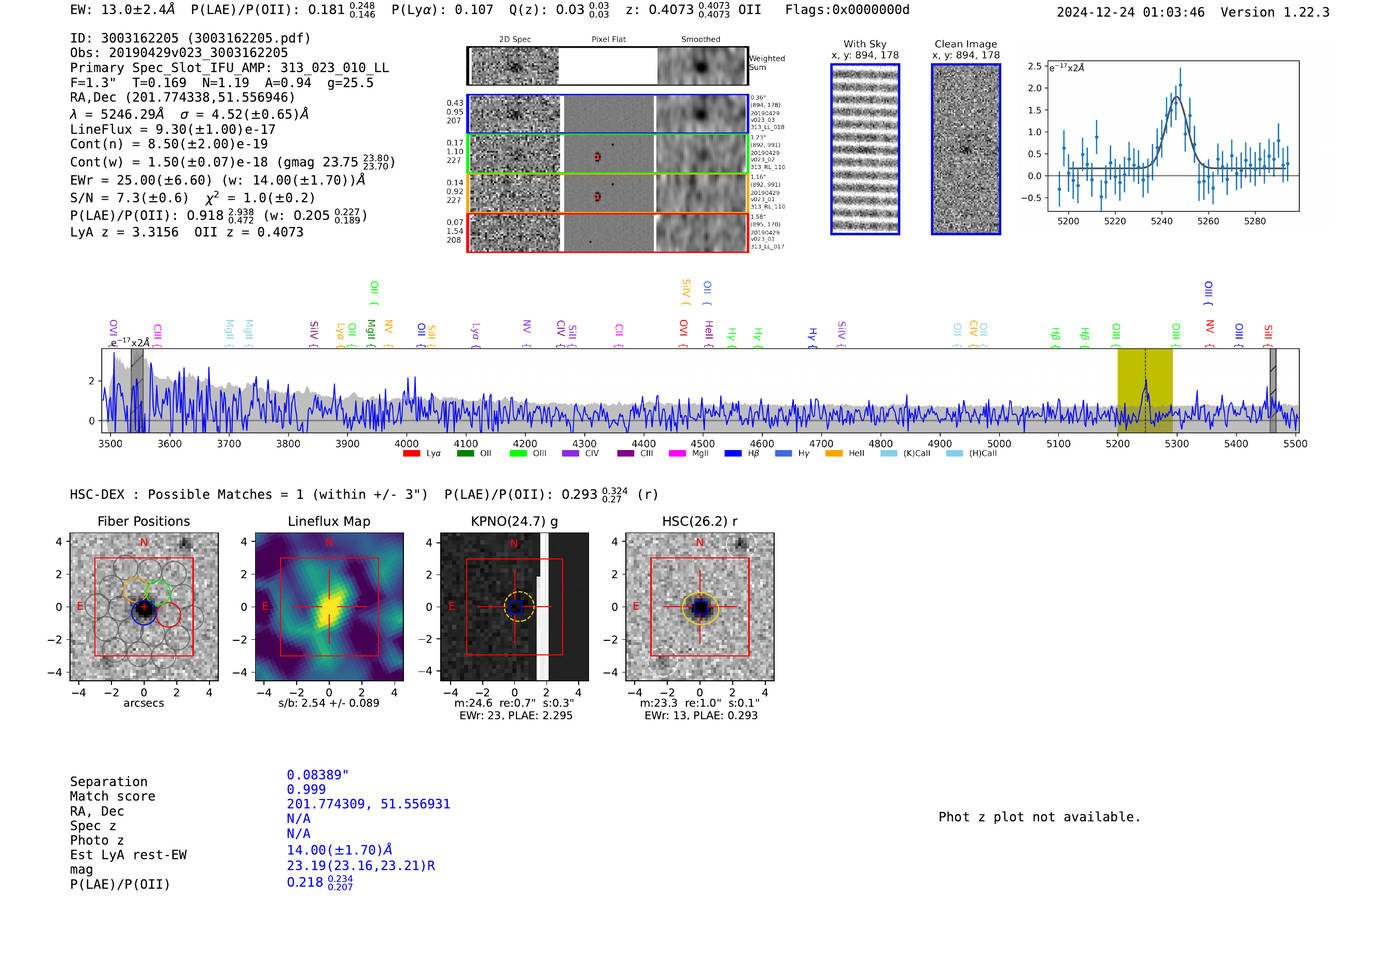Screen dimensions: 1400x953
Task: Open the blue-bordered row pixel flat image
Action: (608, 114)
